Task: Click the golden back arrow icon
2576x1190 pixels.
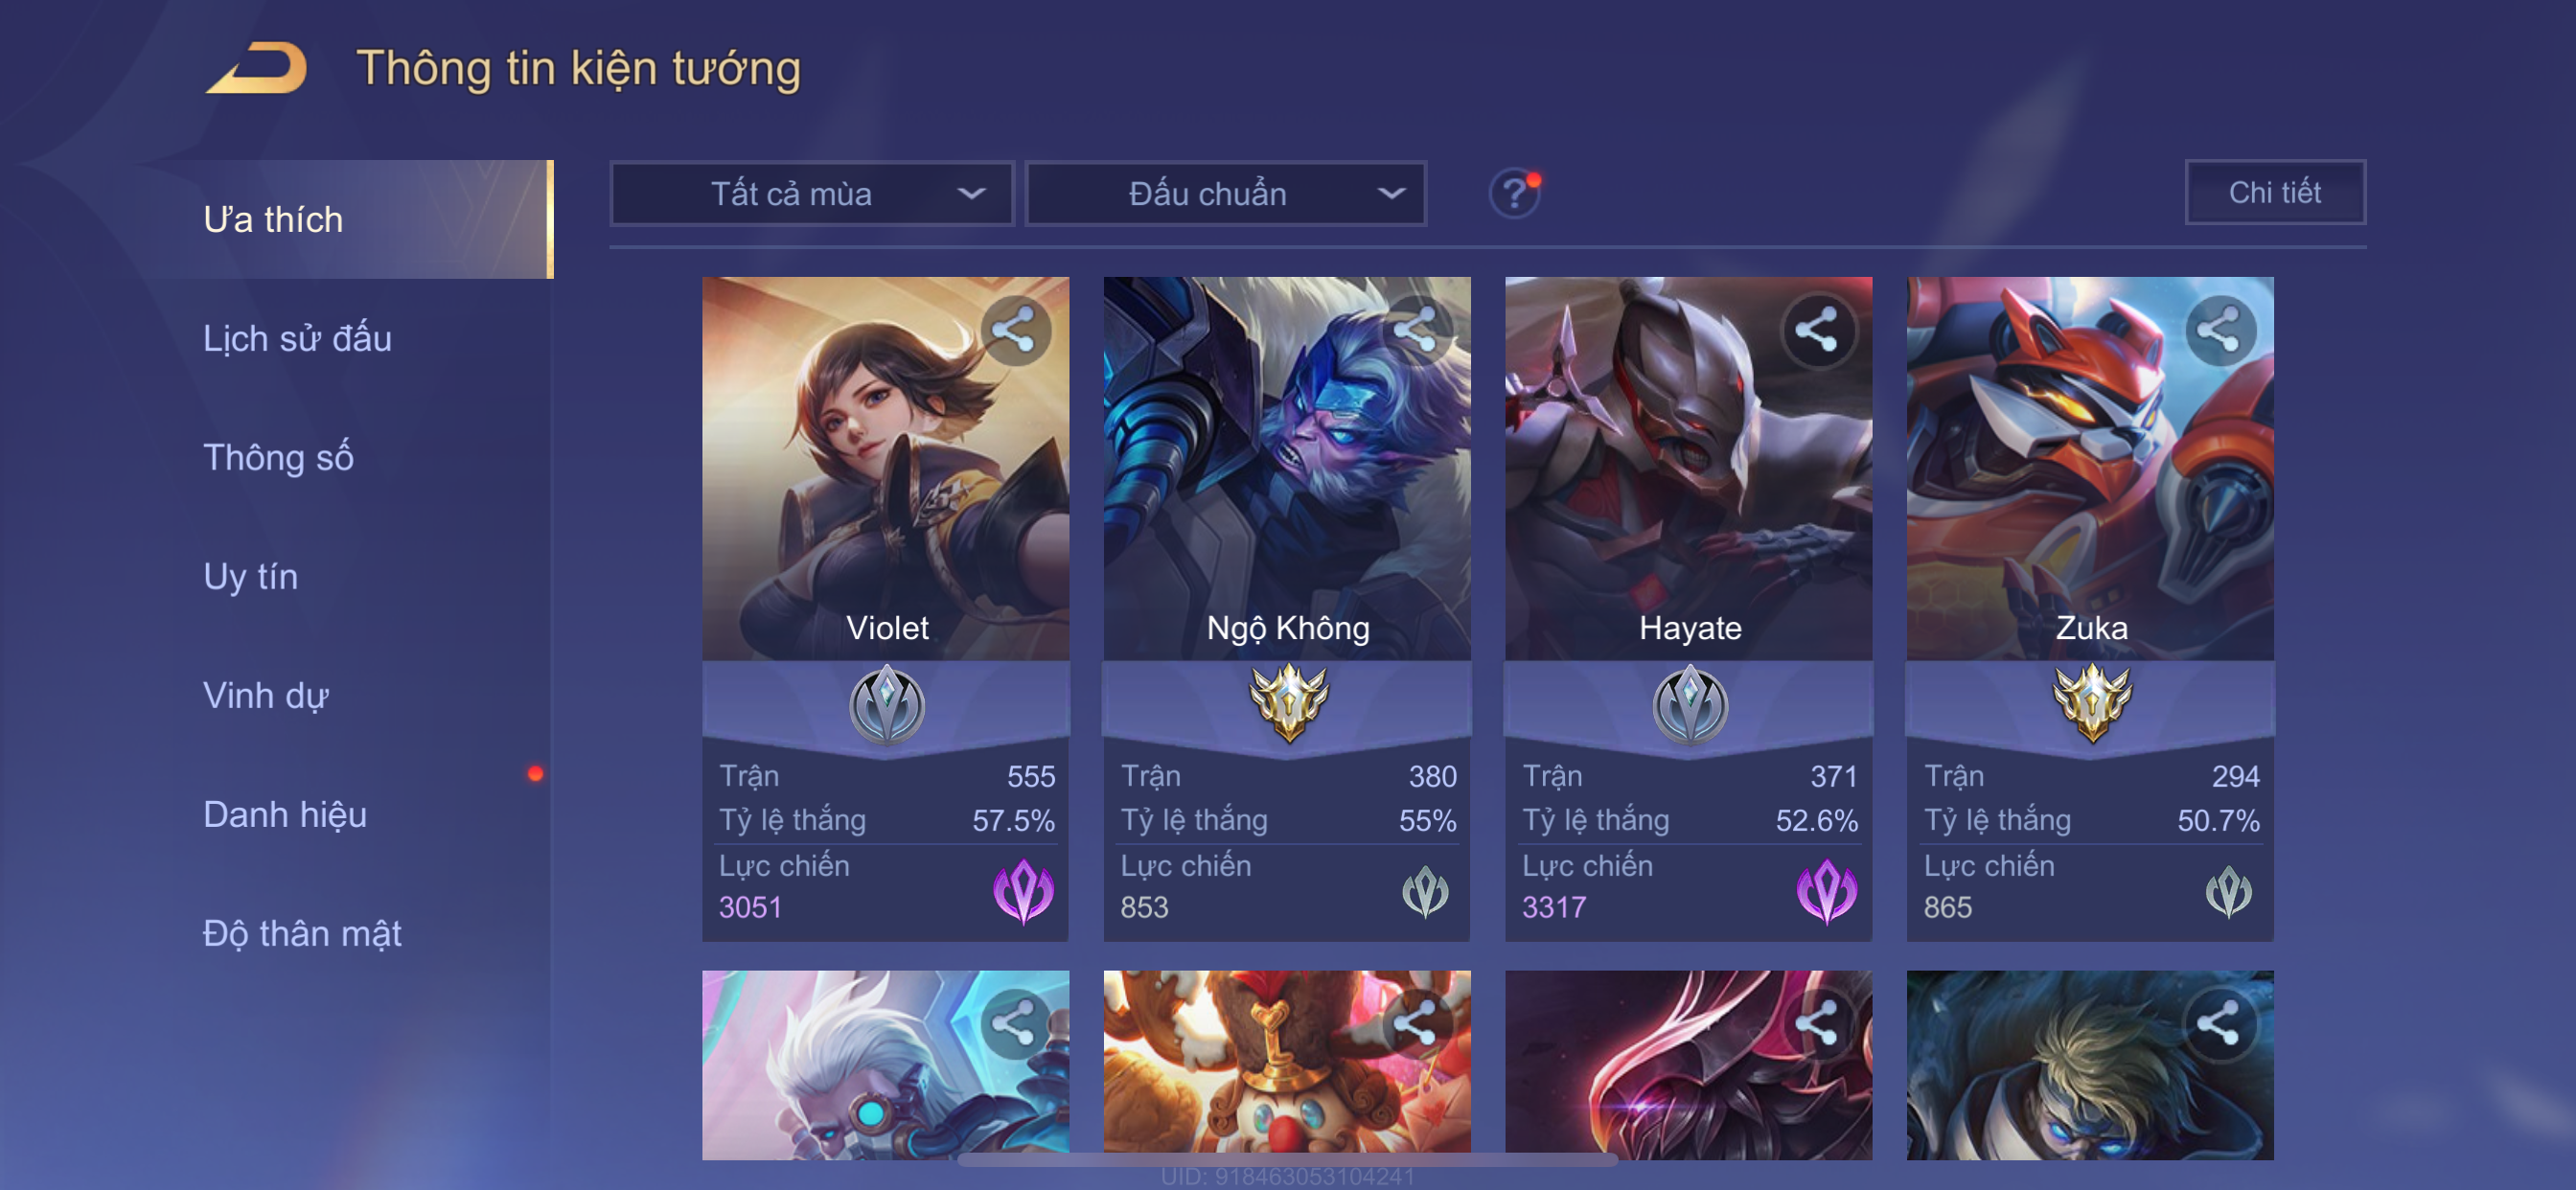Action: coord(257,68)
